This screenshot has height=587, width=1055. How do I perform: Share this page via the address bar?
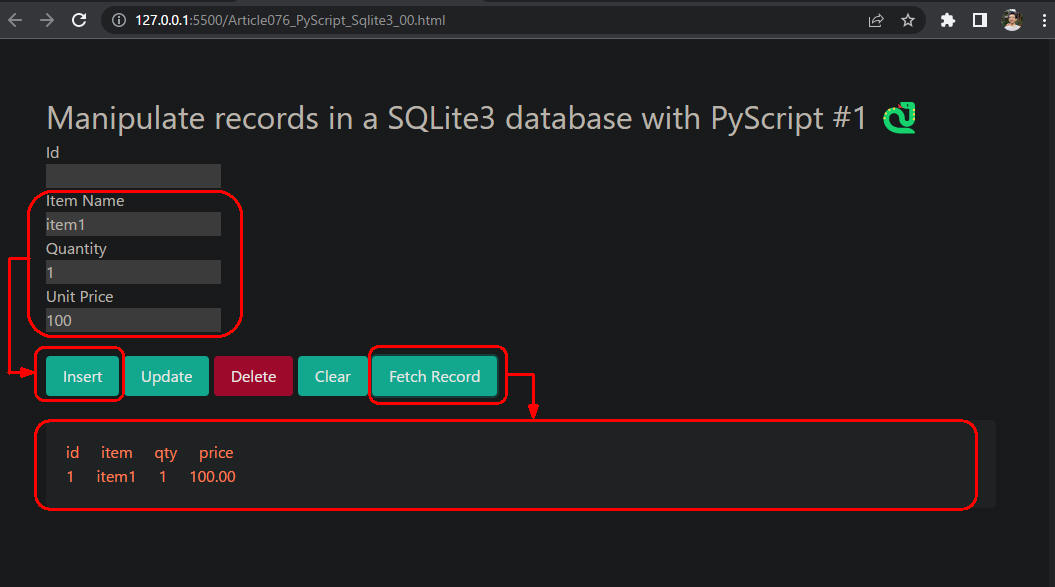[x=875, y=21]
